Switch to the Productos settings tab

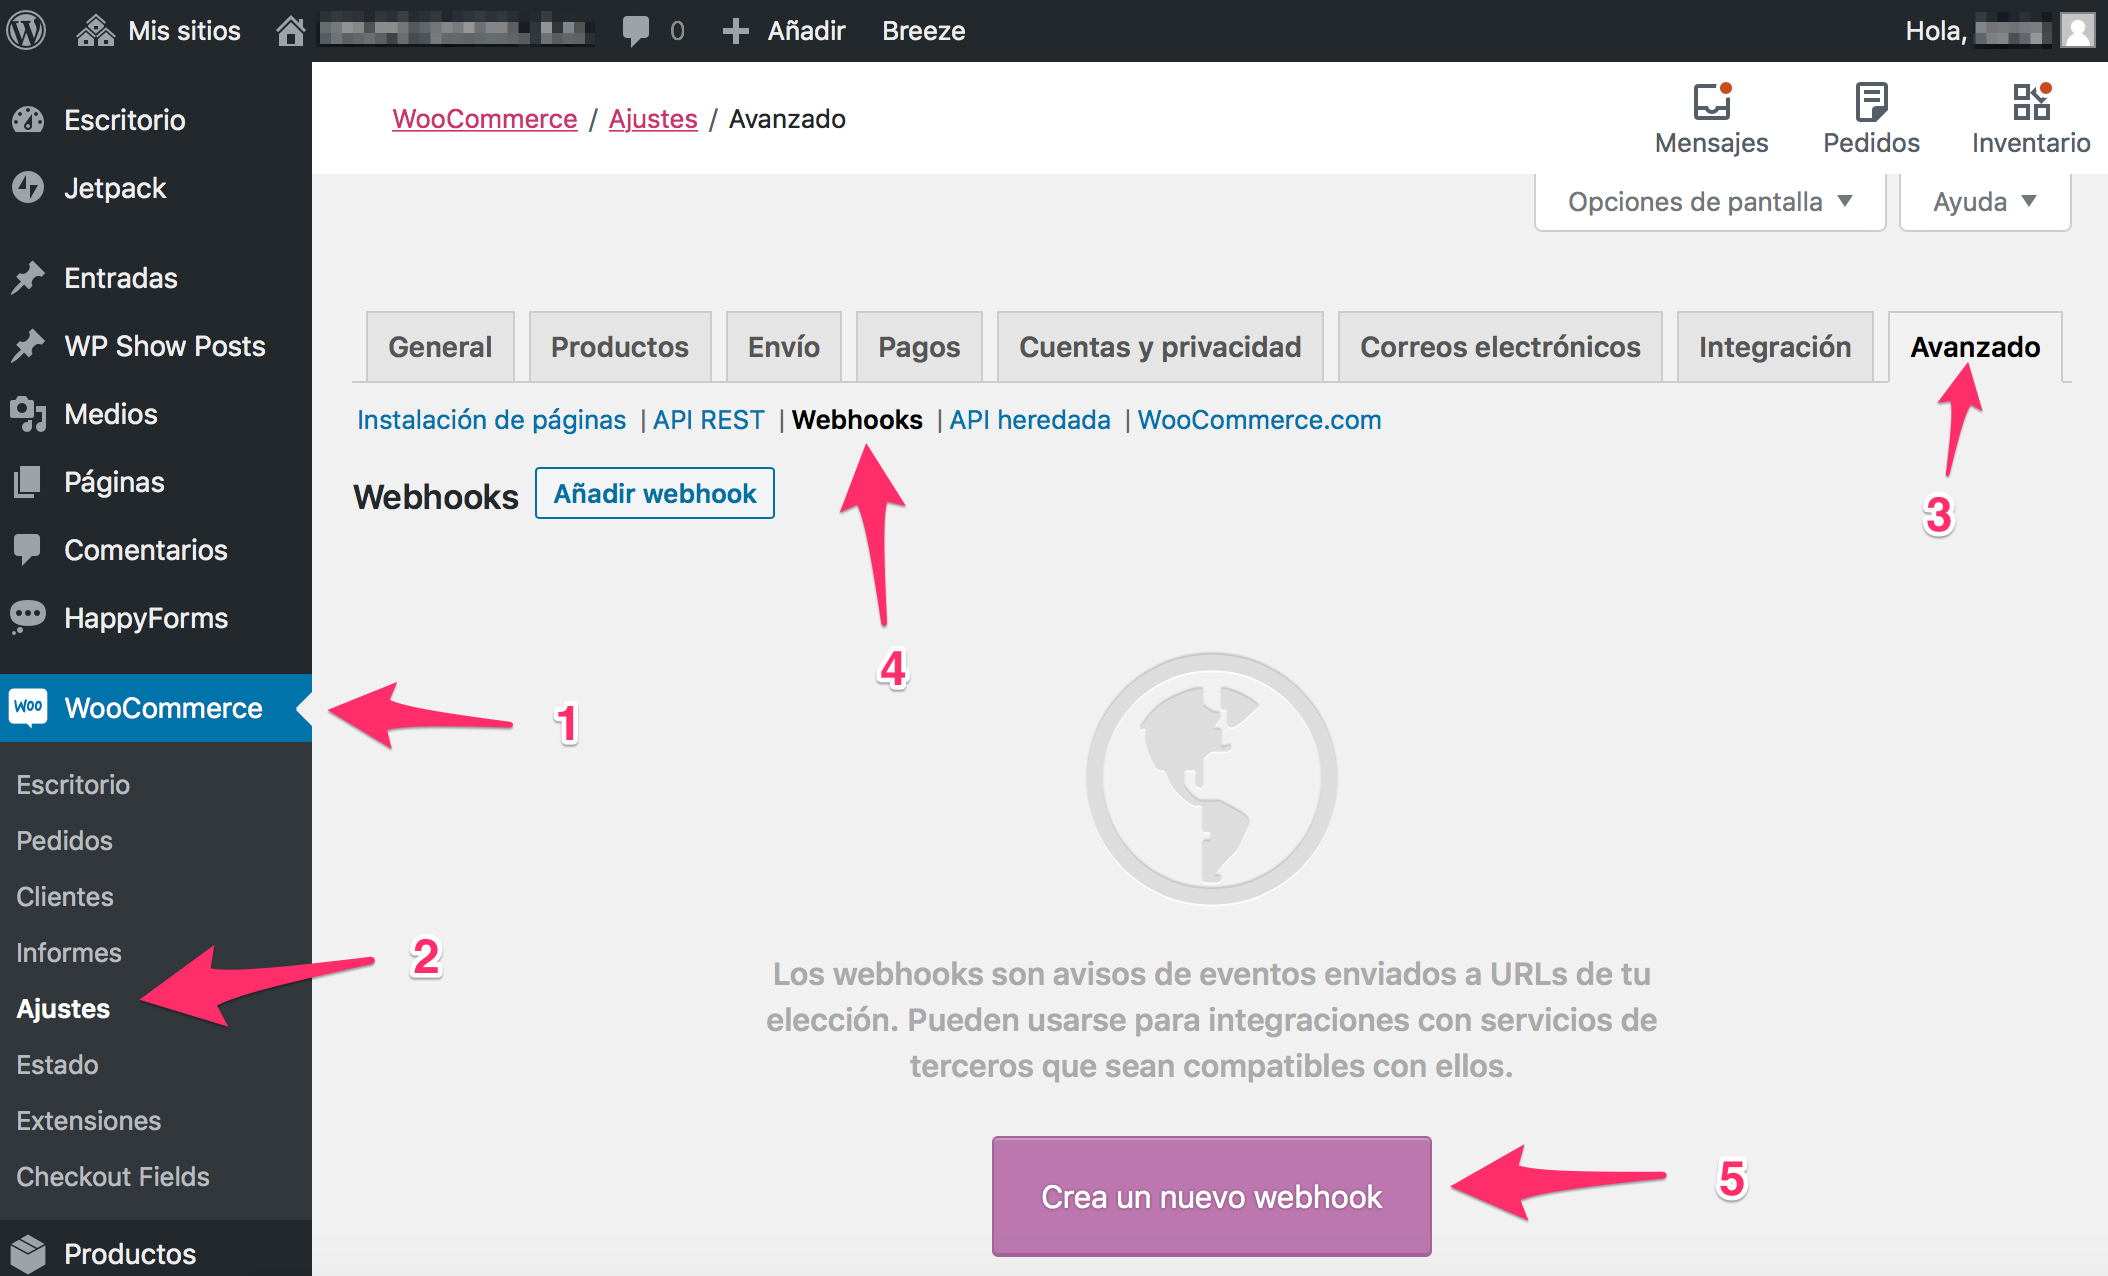620,347
